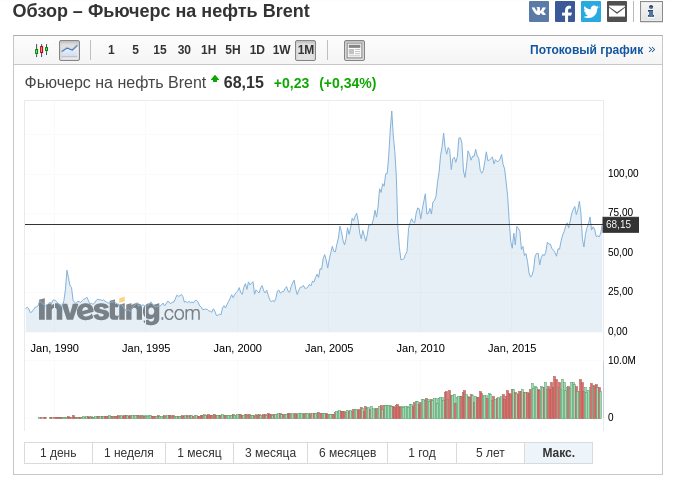
Task: Click the Investing.com watermark logo
Action: click(x=119, y=311)
